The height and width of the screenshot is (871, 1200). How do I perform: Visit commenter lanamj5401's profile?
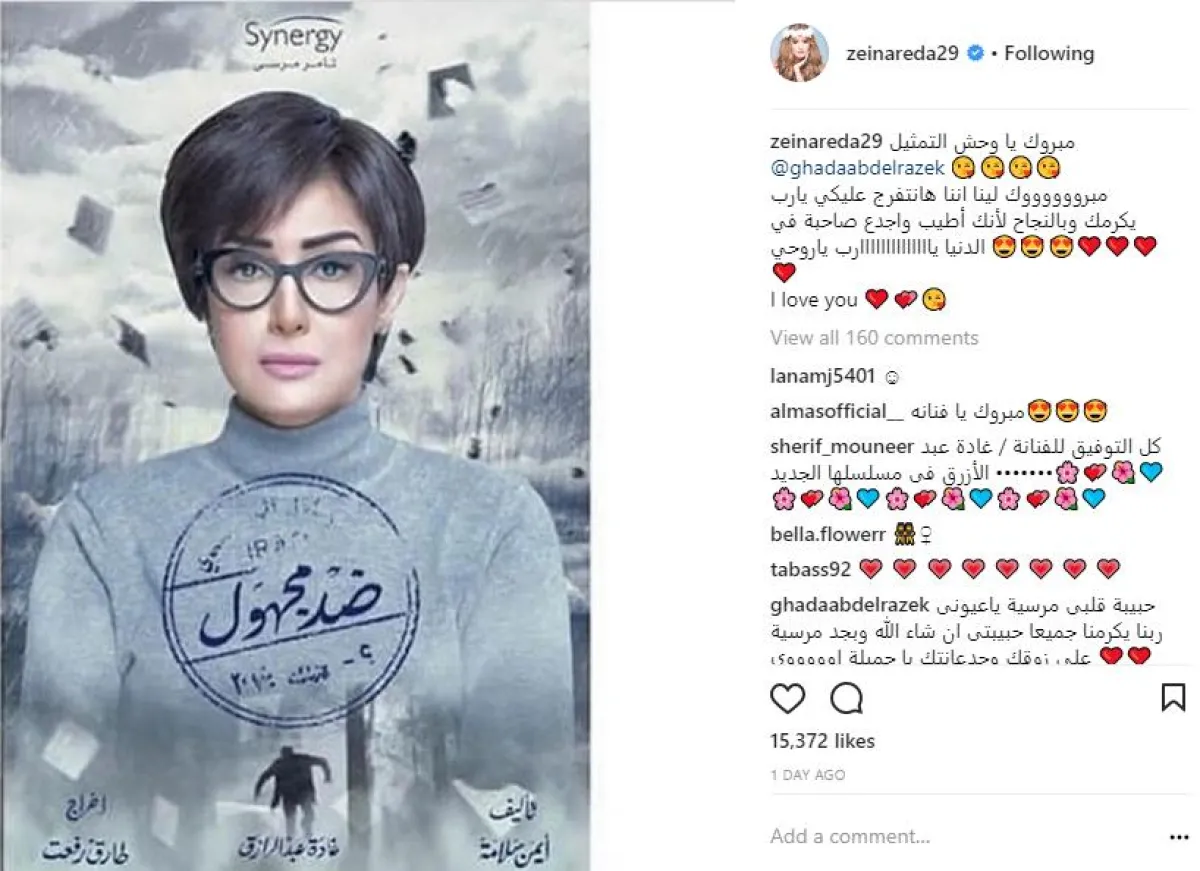coord(823,377)
